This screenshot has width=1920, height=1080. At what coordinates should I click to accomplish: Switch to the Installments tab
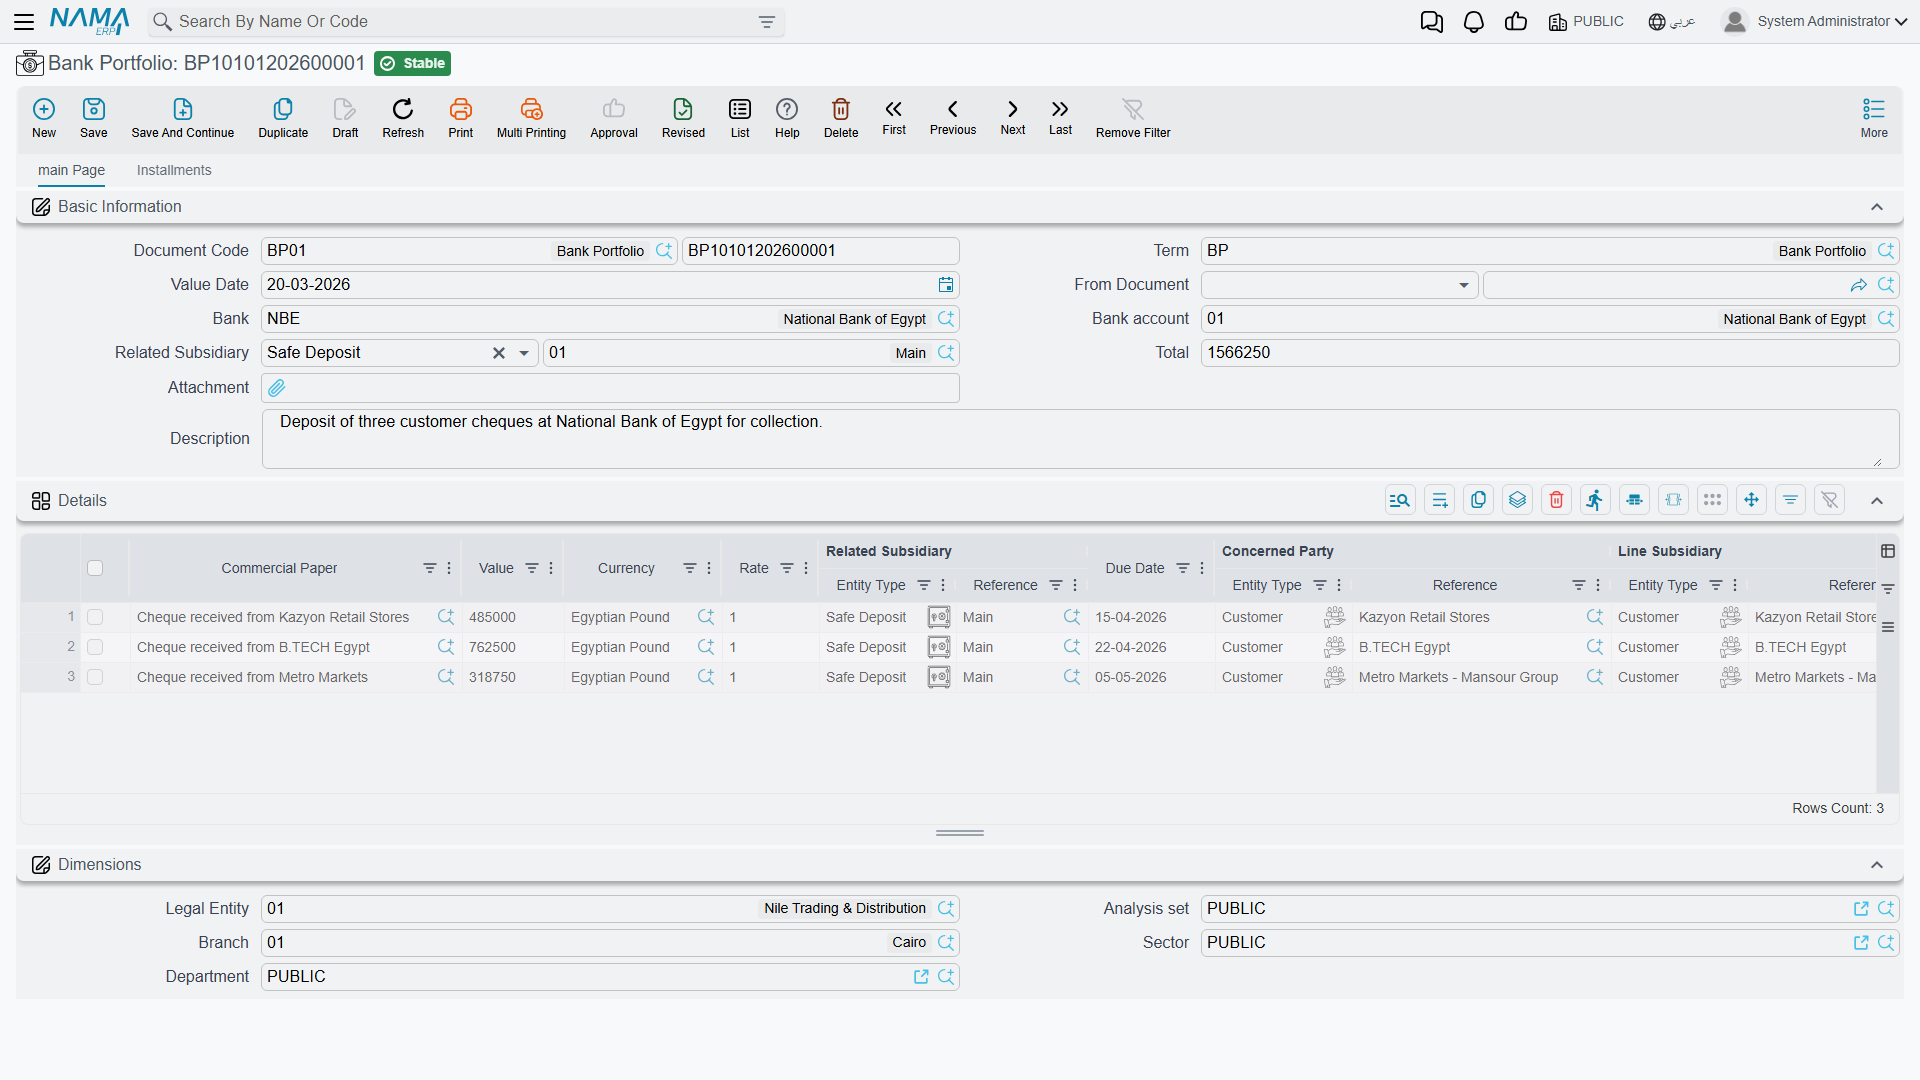pyautogui.click(x=174, y=170)
